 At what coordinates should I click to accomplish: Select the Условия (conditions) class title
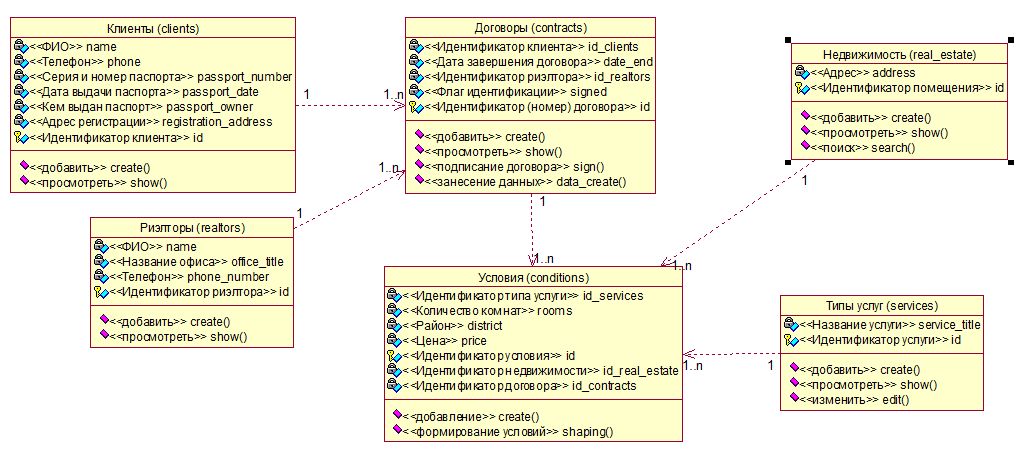tap(533, 277)
